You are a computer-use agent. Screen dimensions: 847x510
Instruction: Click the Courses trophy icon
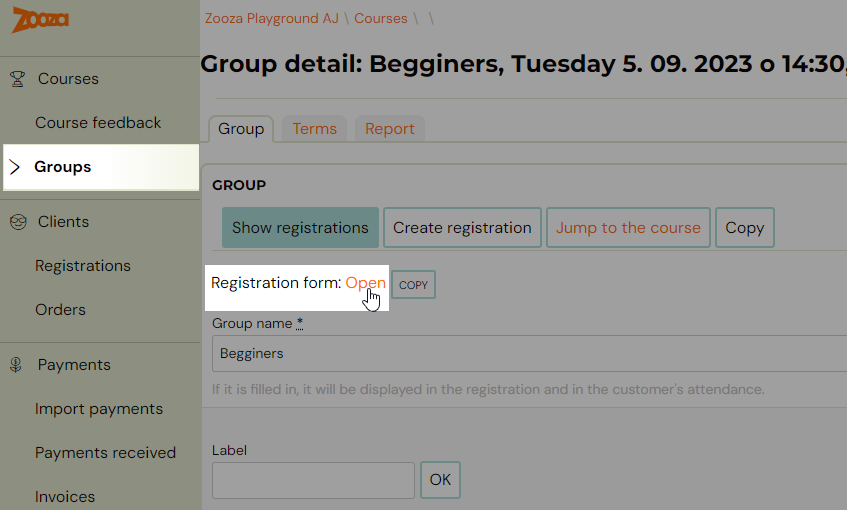(17, 79)
